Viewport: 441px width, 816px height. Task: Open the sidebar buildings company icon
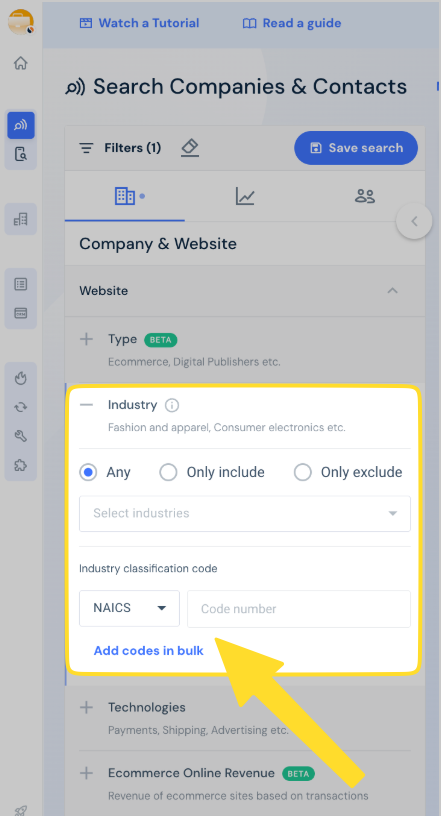[20, 219]
